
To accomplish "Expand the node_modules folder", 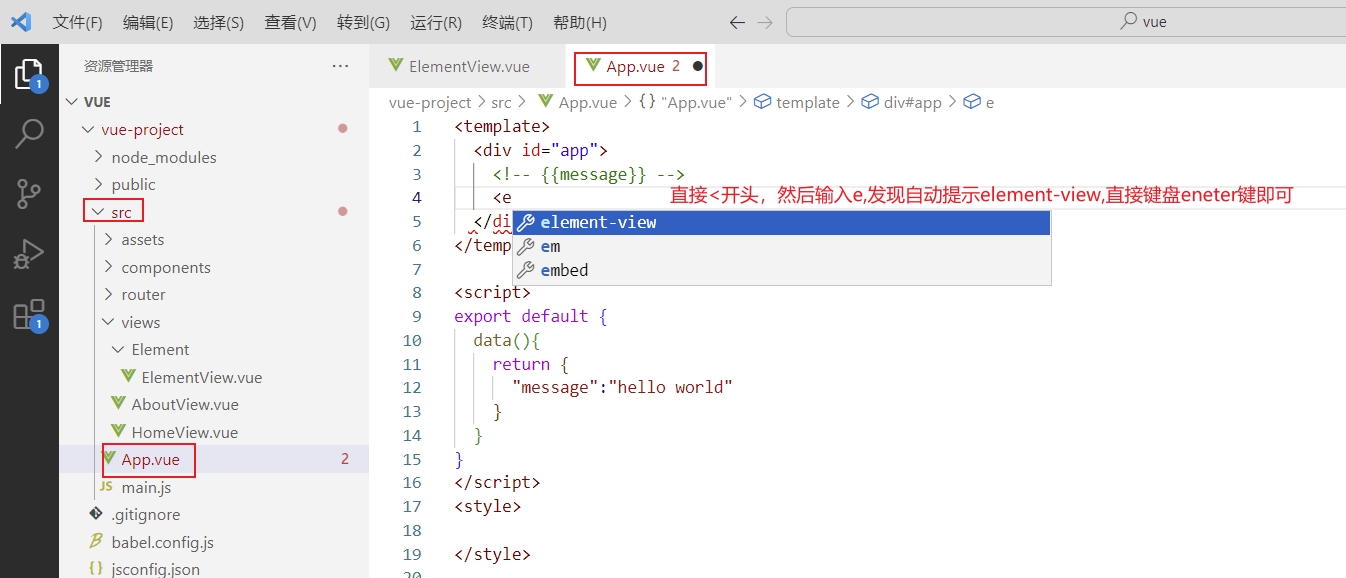I will pyautogui.click(x=163, y=157).
